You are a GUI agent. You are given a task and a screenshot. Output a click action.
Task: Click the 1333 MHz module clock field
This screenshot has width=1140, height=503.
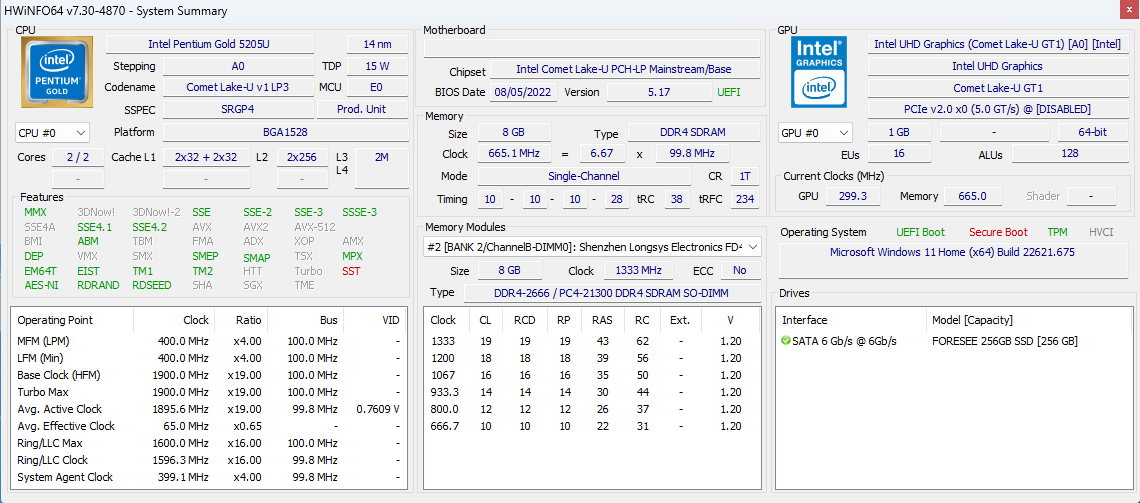click(638, 270)
